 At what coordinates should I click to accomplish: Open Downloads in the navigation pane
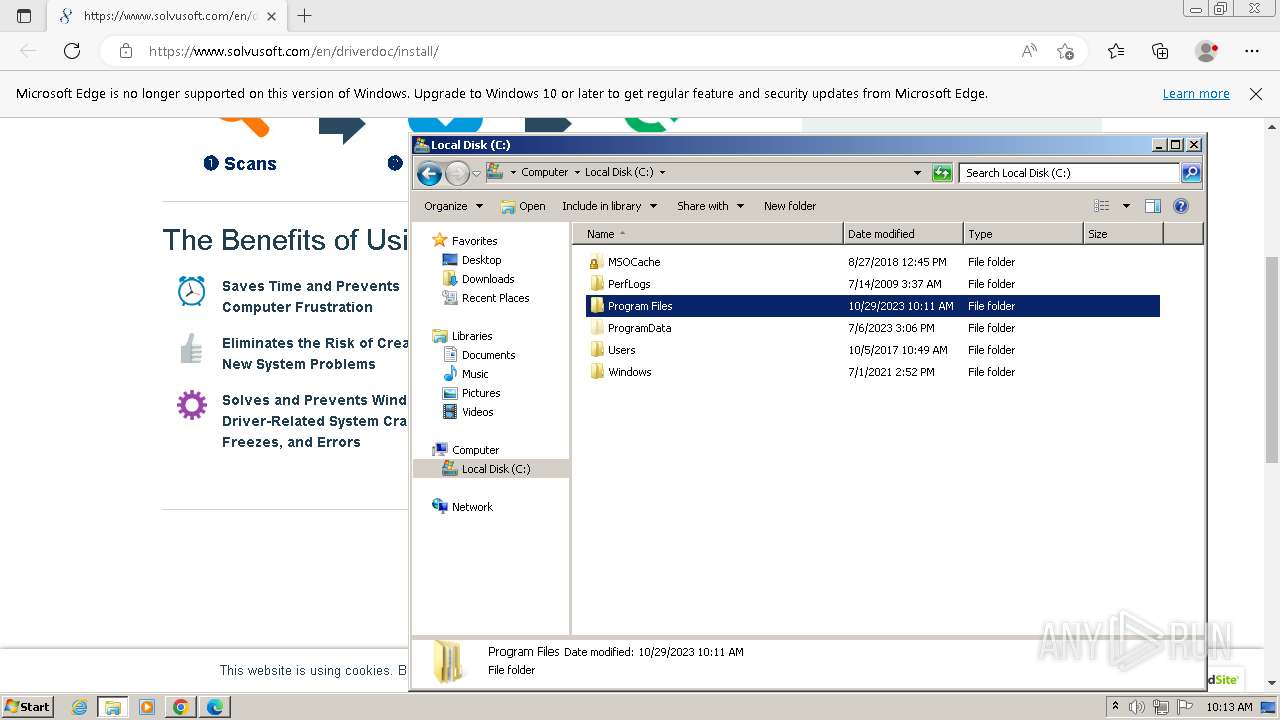click(x=488, y=279)
